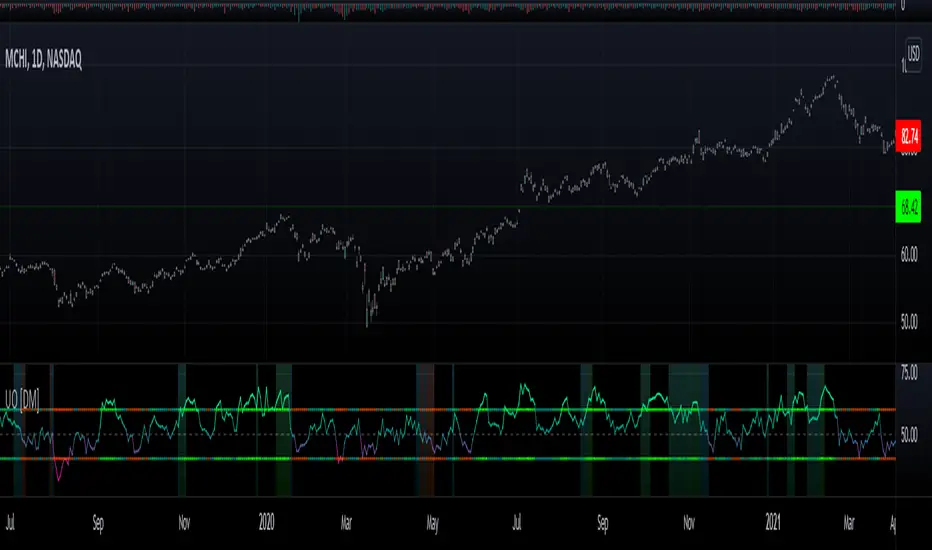Image resolution: width=932 pixels, height=550 pixels.
Task: Click the highest price peak in early 2021
Action: pos(831,78)
